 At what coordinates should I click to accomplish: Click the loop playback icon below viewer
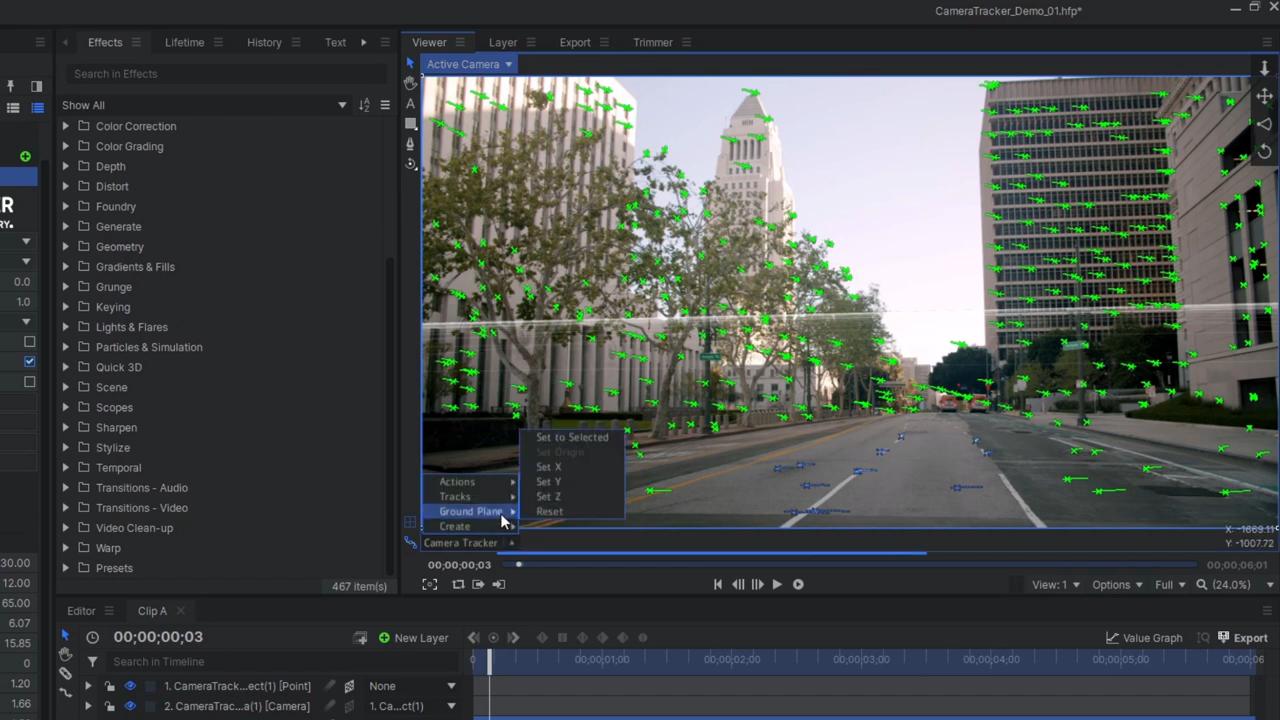(458, 584)
